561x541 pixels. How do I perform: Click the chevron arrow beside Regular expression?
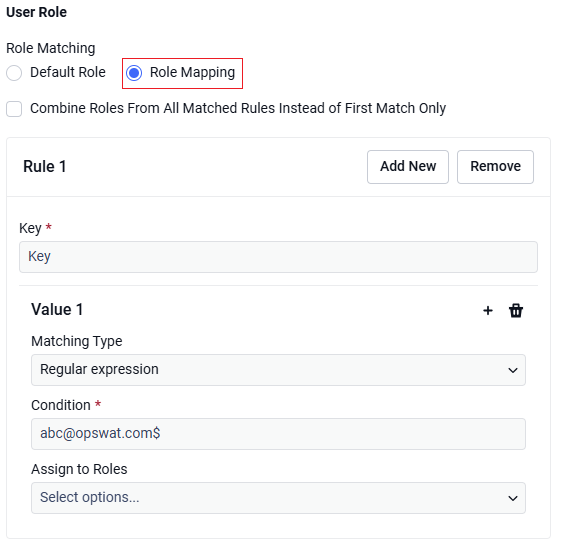(x=513, y=370)
